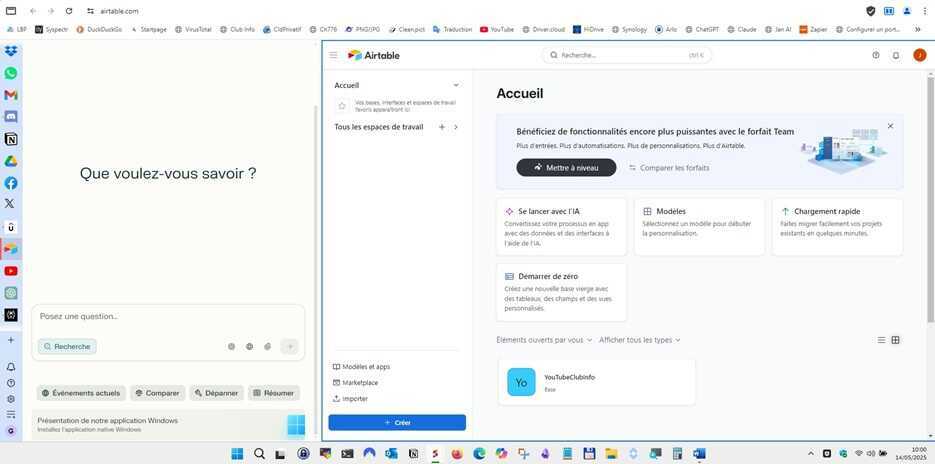Open Marketplace in Airtable sidebar
The height and width of the screenshot is (464, 935).
click(355, 383)
